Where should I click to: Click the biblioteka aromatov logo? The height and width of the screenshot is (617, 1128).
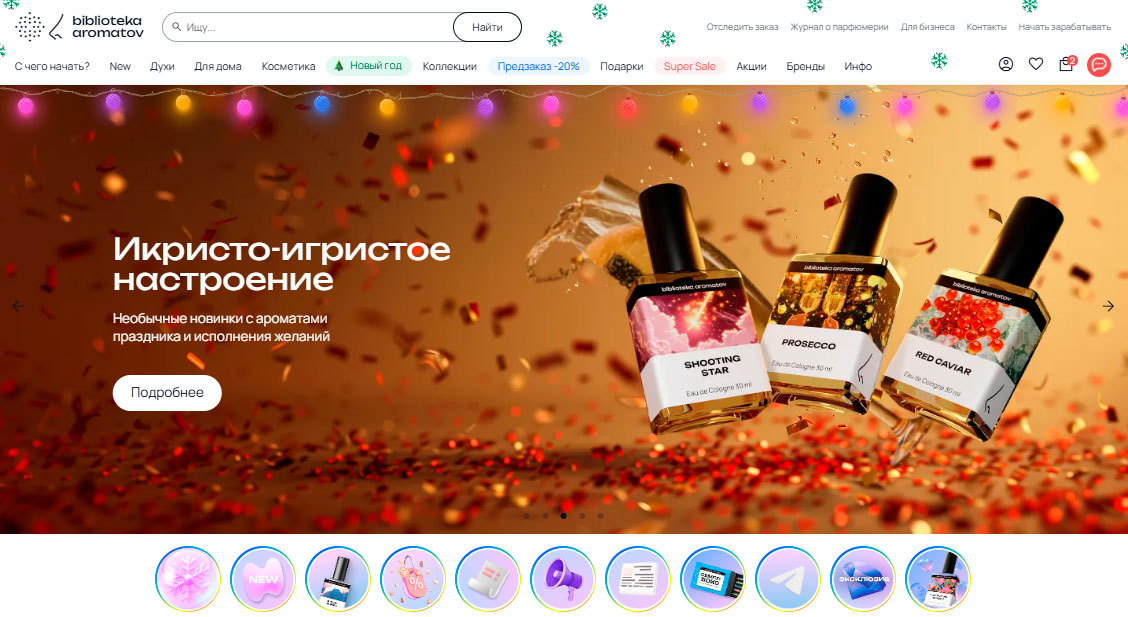coord(79,27)
